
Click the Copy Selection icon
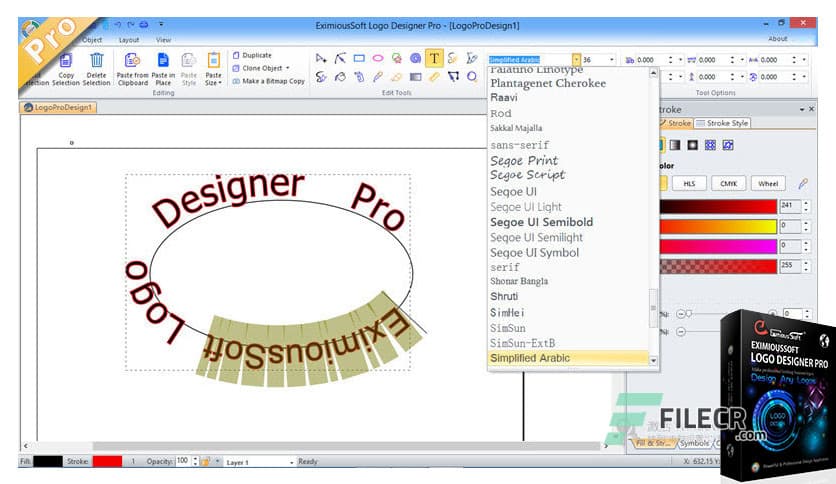(66, 60)
